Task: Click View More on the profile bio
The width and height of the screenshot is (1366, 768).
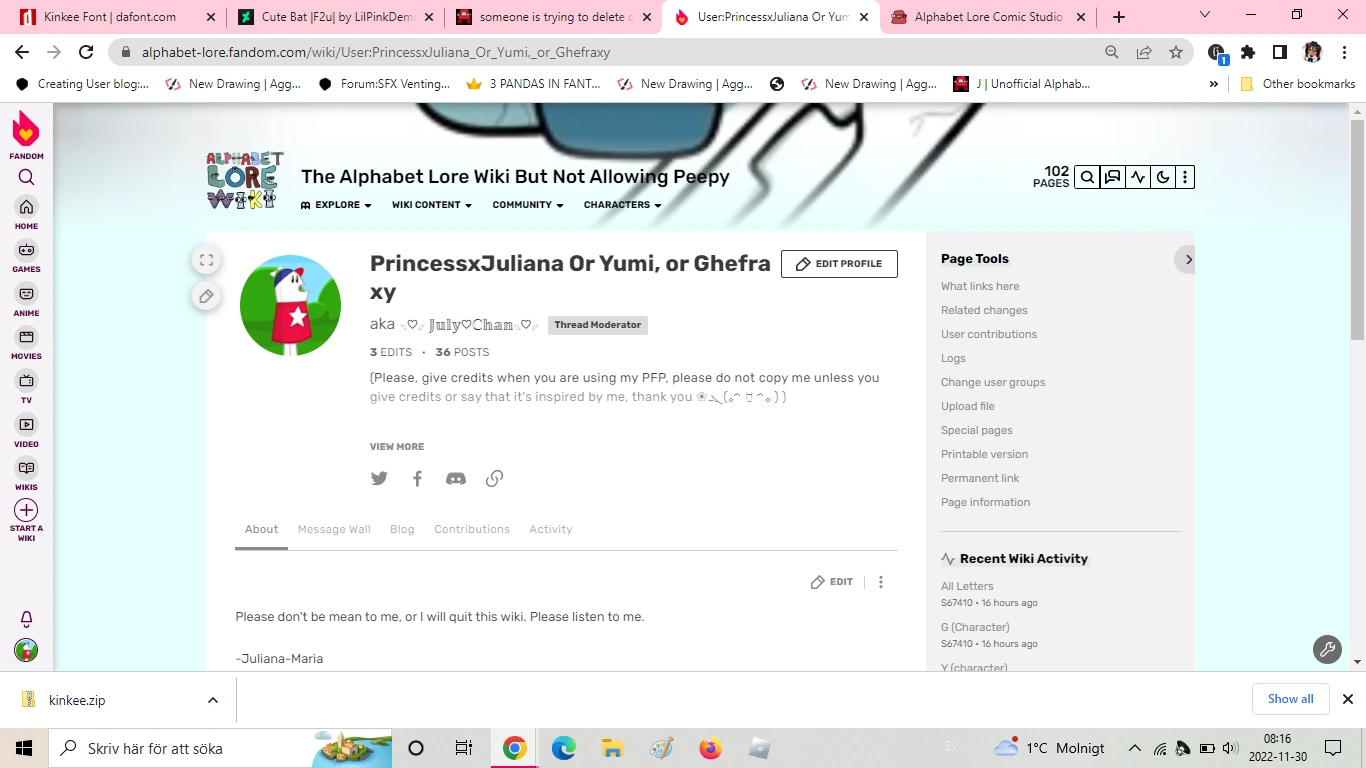Action: [x=396, y=446]
